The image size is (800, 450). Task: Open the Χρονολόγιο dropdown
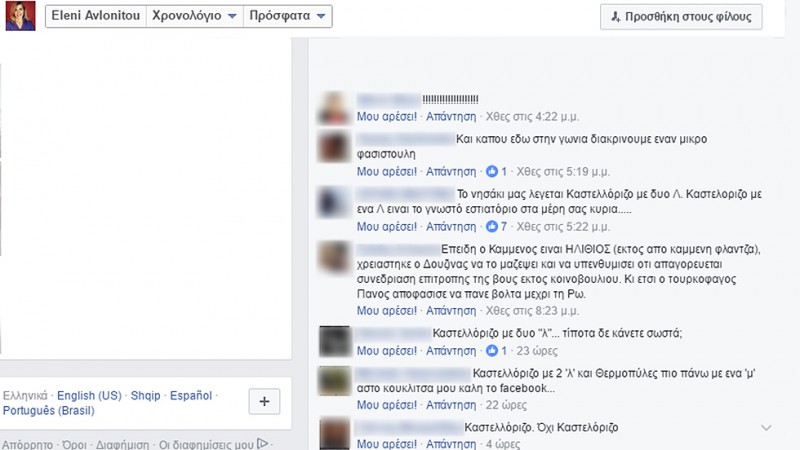pos(195,16)
